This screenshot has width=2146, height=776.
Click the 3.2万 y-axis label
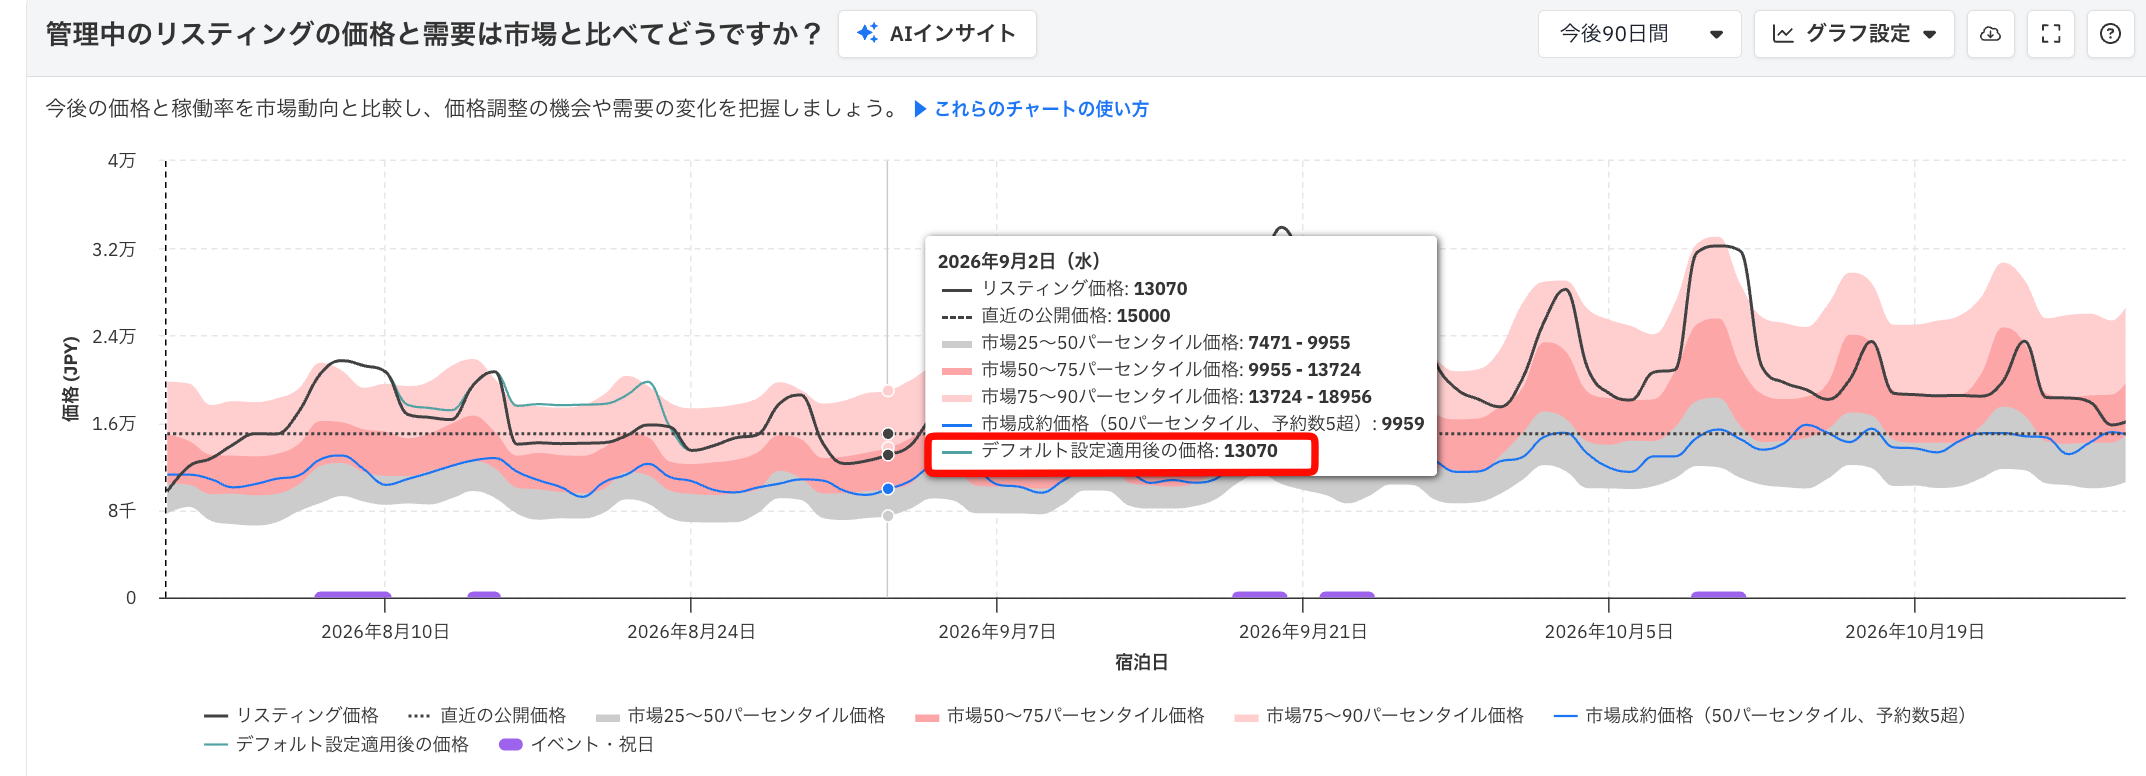114,249
